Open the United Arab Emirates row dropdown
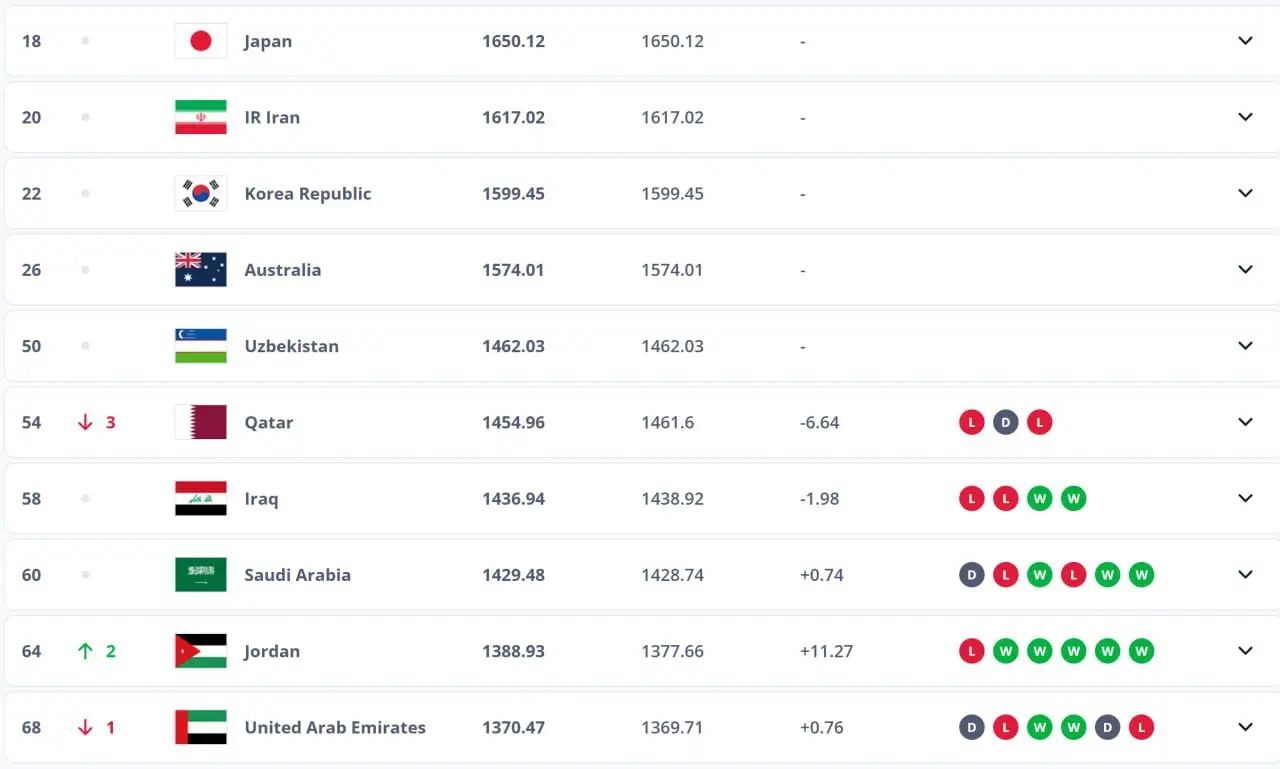Image resolution: width=1280 pixels, height=769 pixels. coord(1245,727)
